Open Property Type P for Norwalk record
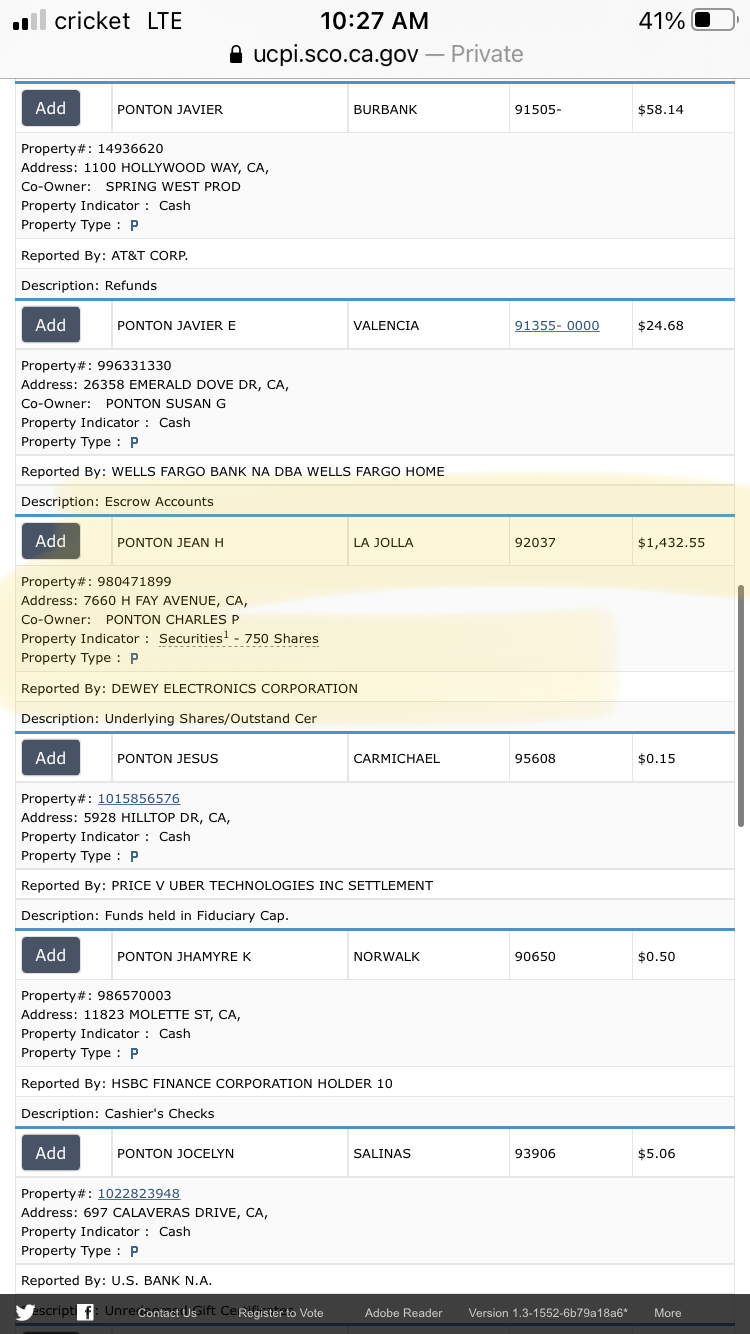The width and height of the screenshot is (750, 1334). [134, 1053]
